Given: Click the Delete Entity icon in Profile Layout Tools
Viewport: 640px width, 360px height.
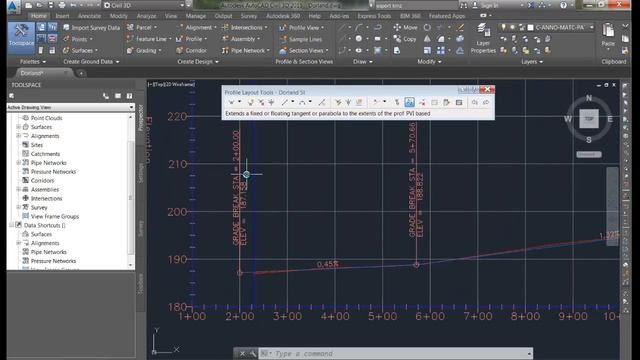Looking at the screenshot, I should click(422, 102).
